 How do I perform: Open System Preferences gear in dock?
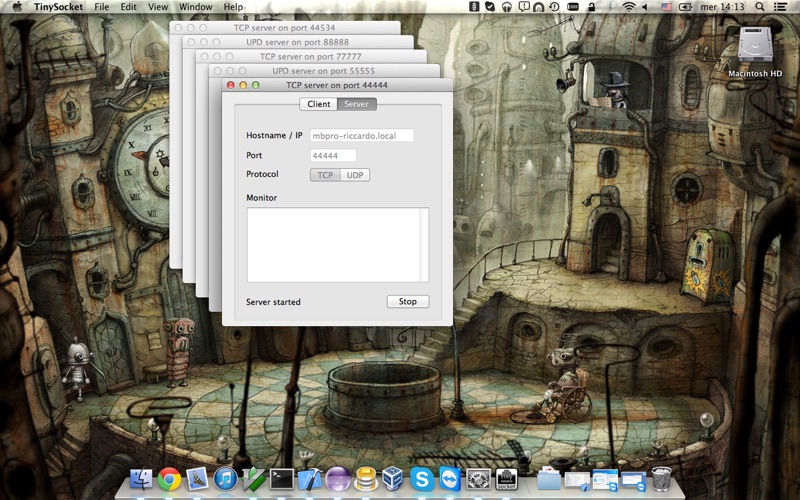pyautogui.click(x=478, y=480)
